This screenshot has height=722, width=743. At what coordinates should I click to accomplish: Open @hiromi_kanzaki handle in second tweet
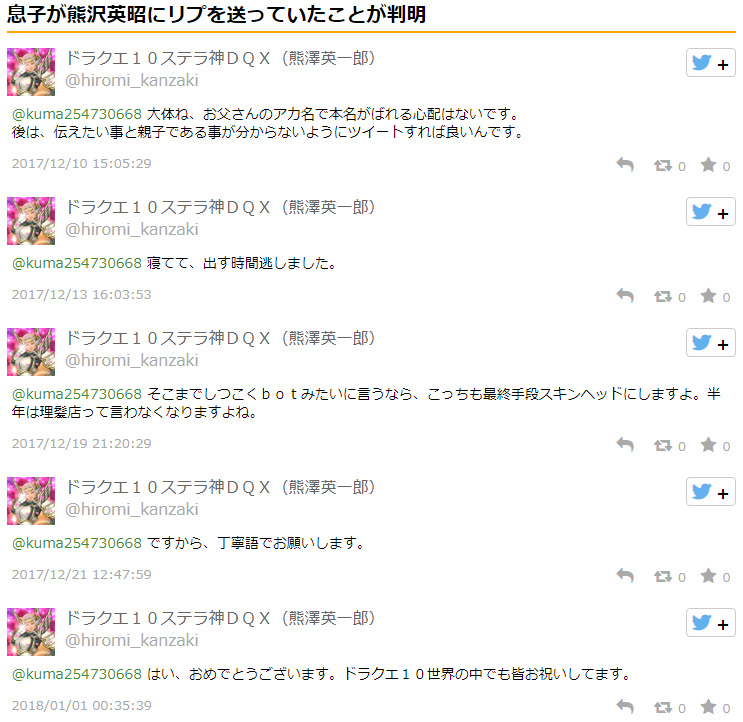click(132, 229)
